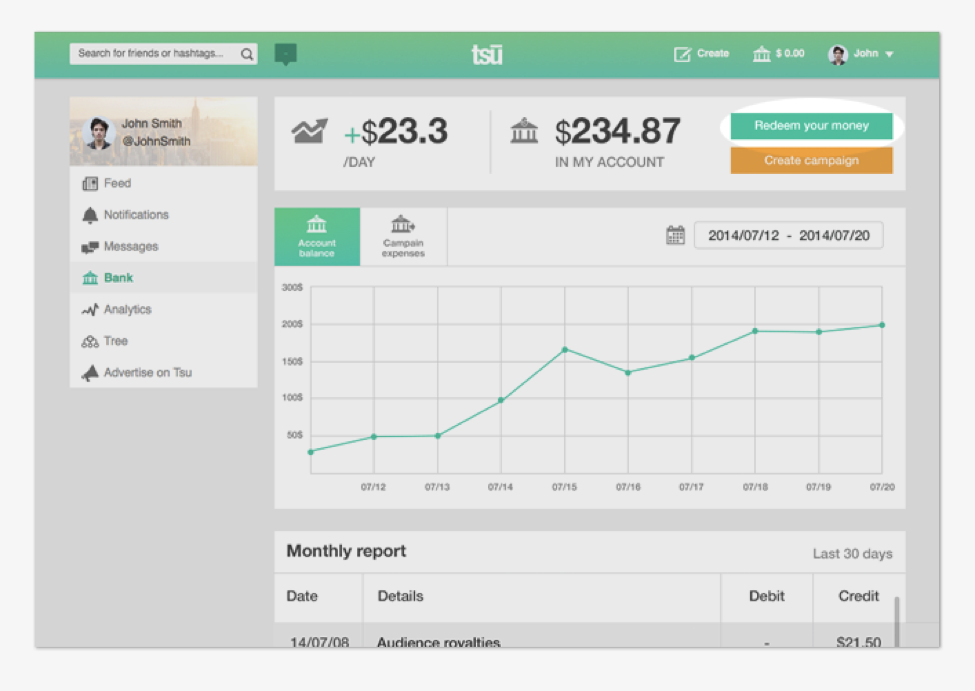Go to Messages in the sidebar
Image resolution: width=975 pixels, height=691 pixels.
point(164,246)
